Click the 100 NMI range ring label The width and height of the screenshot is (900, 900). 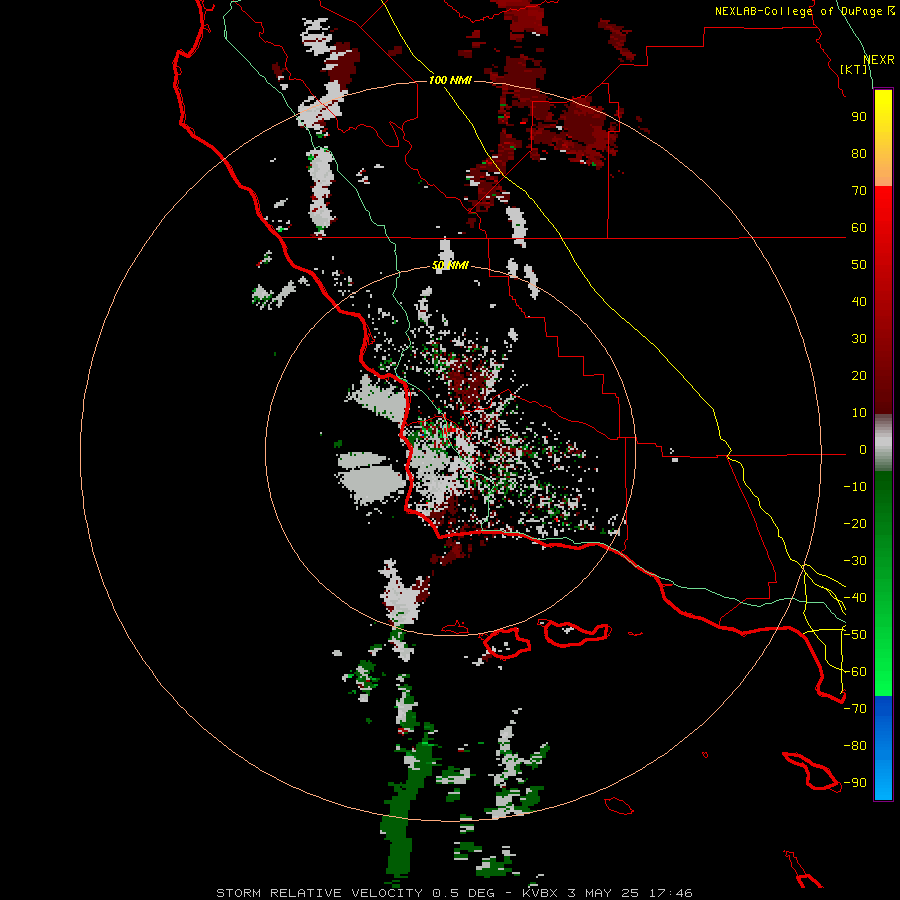point(450,80)
